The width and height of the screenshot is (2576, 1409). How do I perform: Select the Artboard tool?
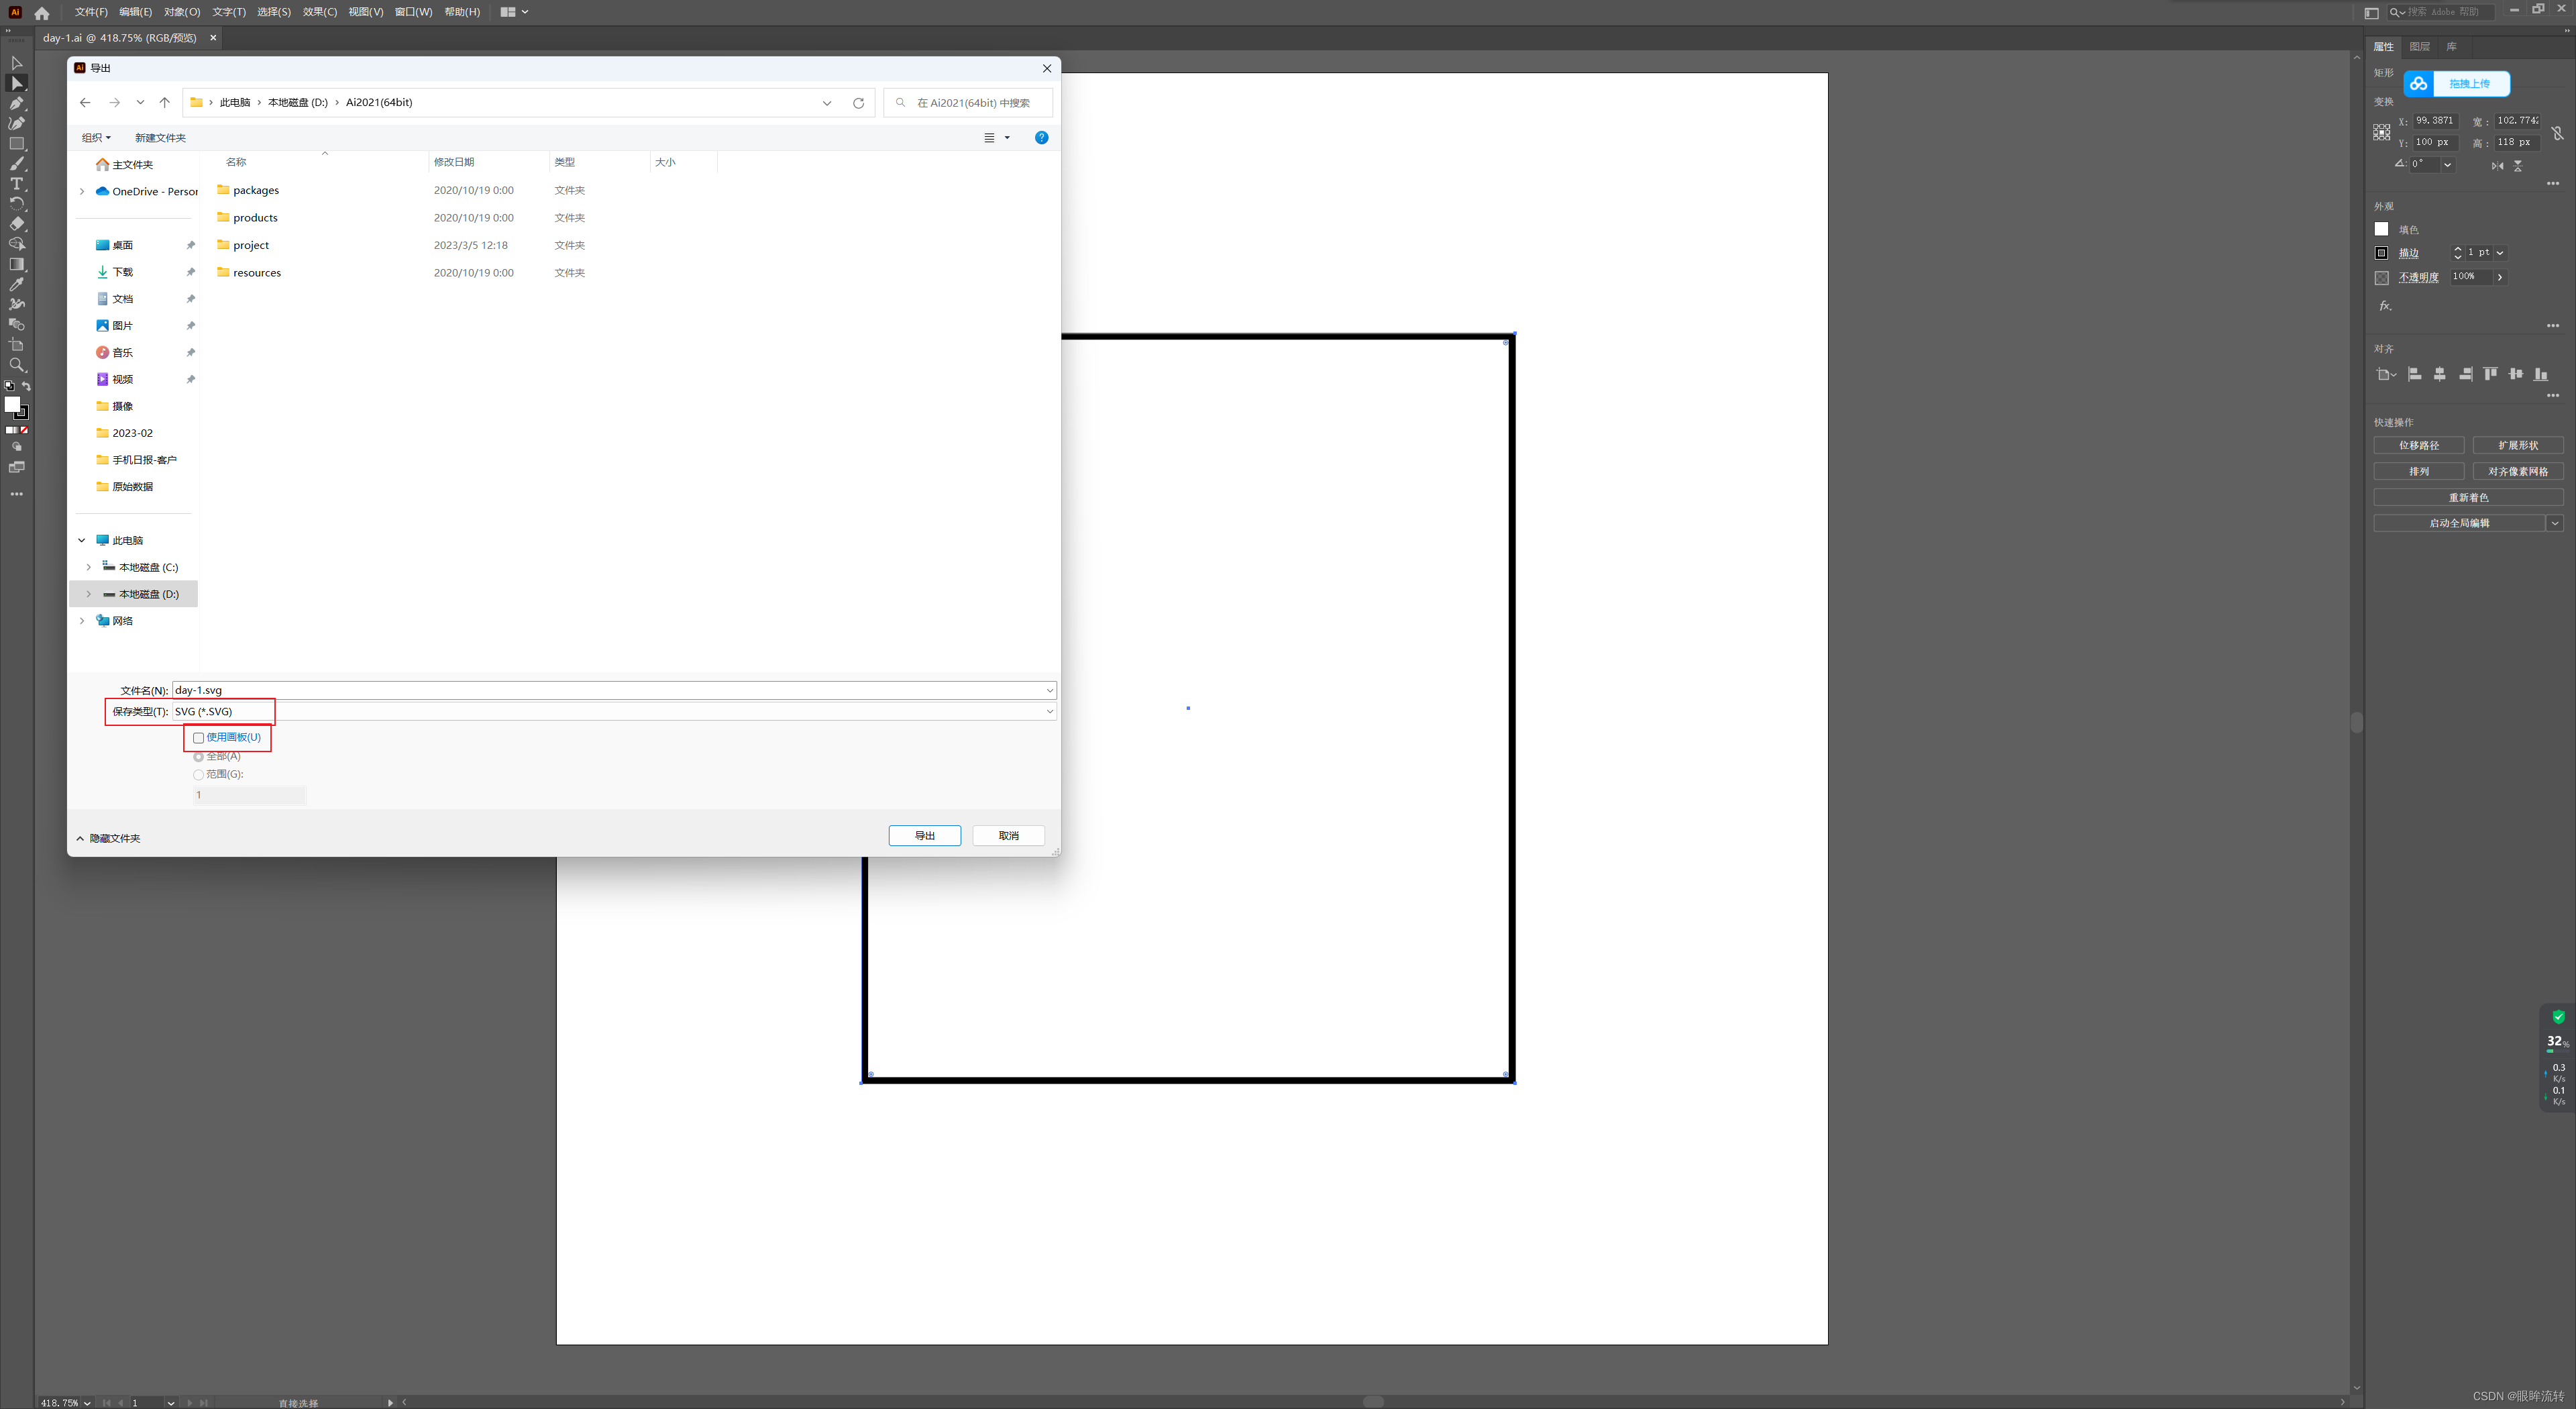[17, 345]
